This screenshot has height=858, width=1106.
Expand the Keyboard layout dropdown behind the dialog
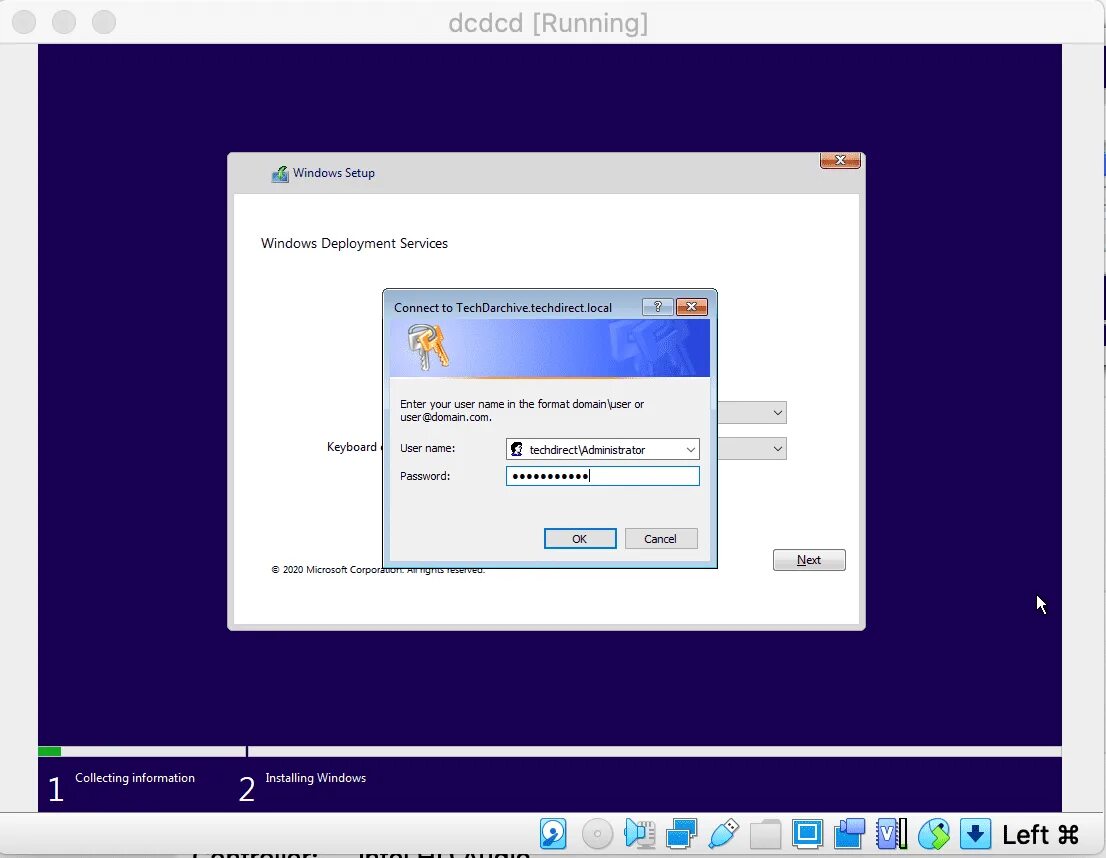pyautogui.click(x=777, y=448)
